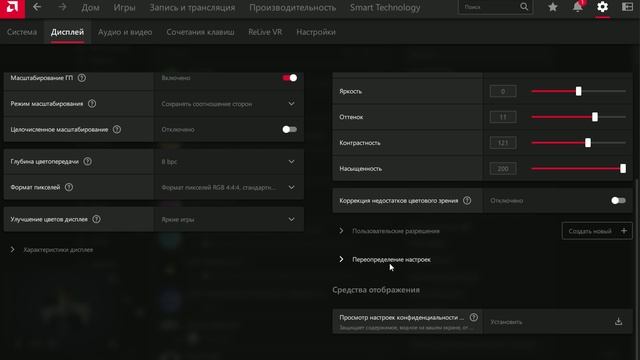Viewport: 640px width, 360px height.
Task: Adjust the Контрастность slider
Action: point(578,142)
